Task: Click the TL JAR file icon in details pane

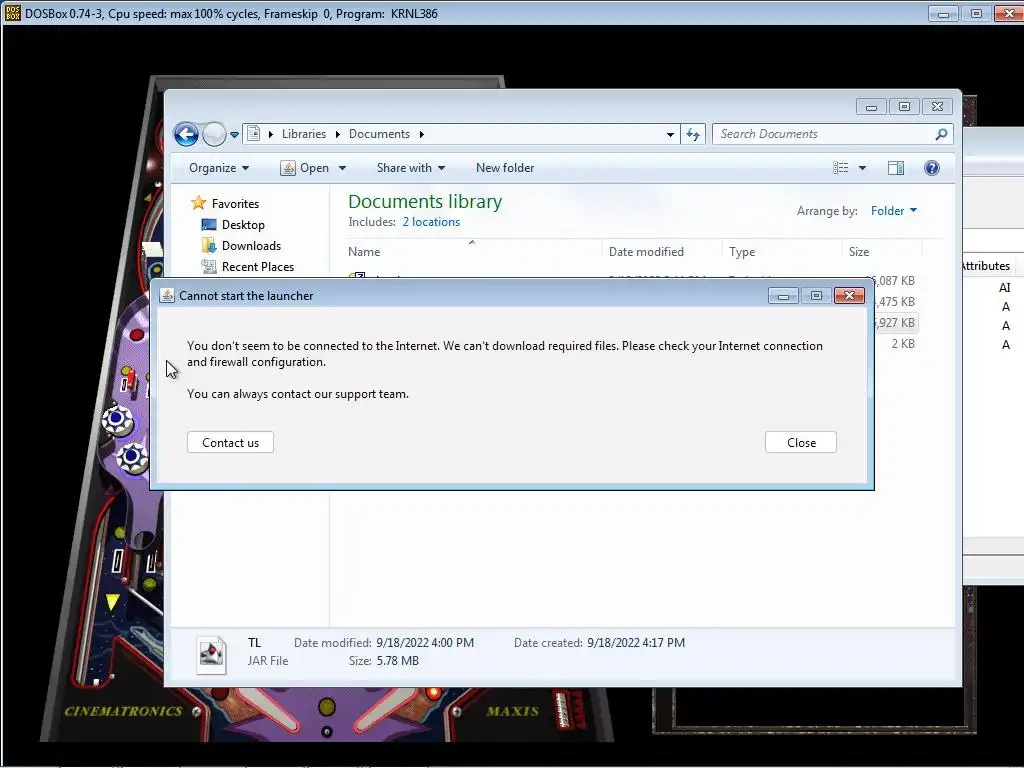Action: (212, 654)
